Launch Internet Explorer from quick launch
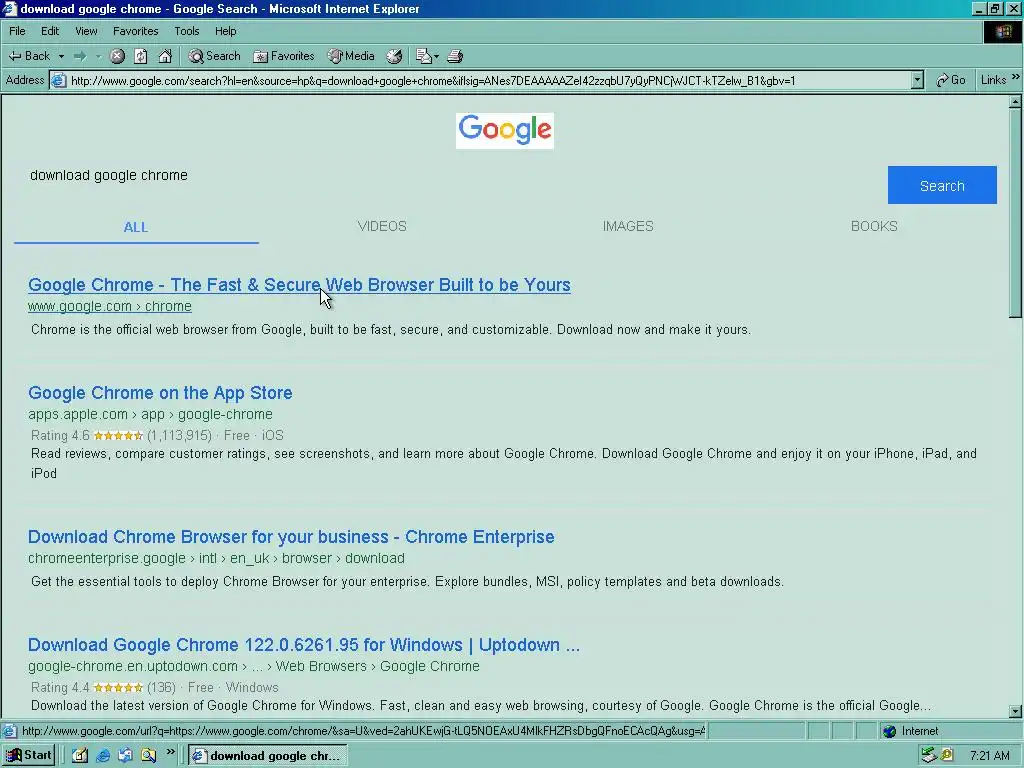The image size is (1024, 768). click(x=103, y=756)
